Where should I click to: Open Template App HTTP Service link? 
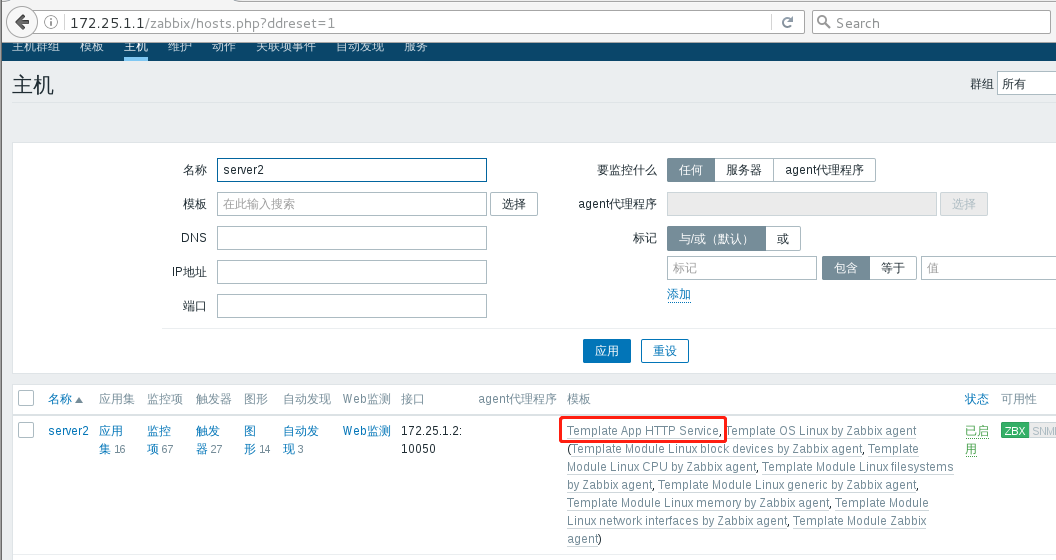pyautogui.click(x=643, y=431)
